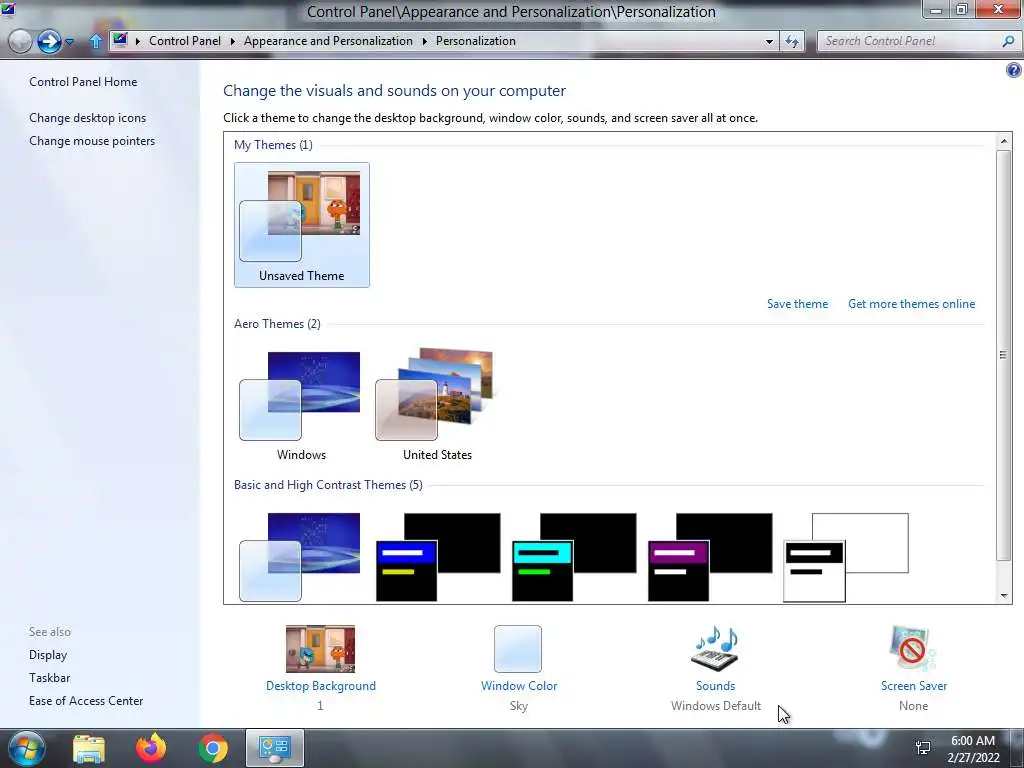Image resolution: width=1024 pixels, height=768 pixels.
Task: Open Display under See also
Action: pos(48,654)
